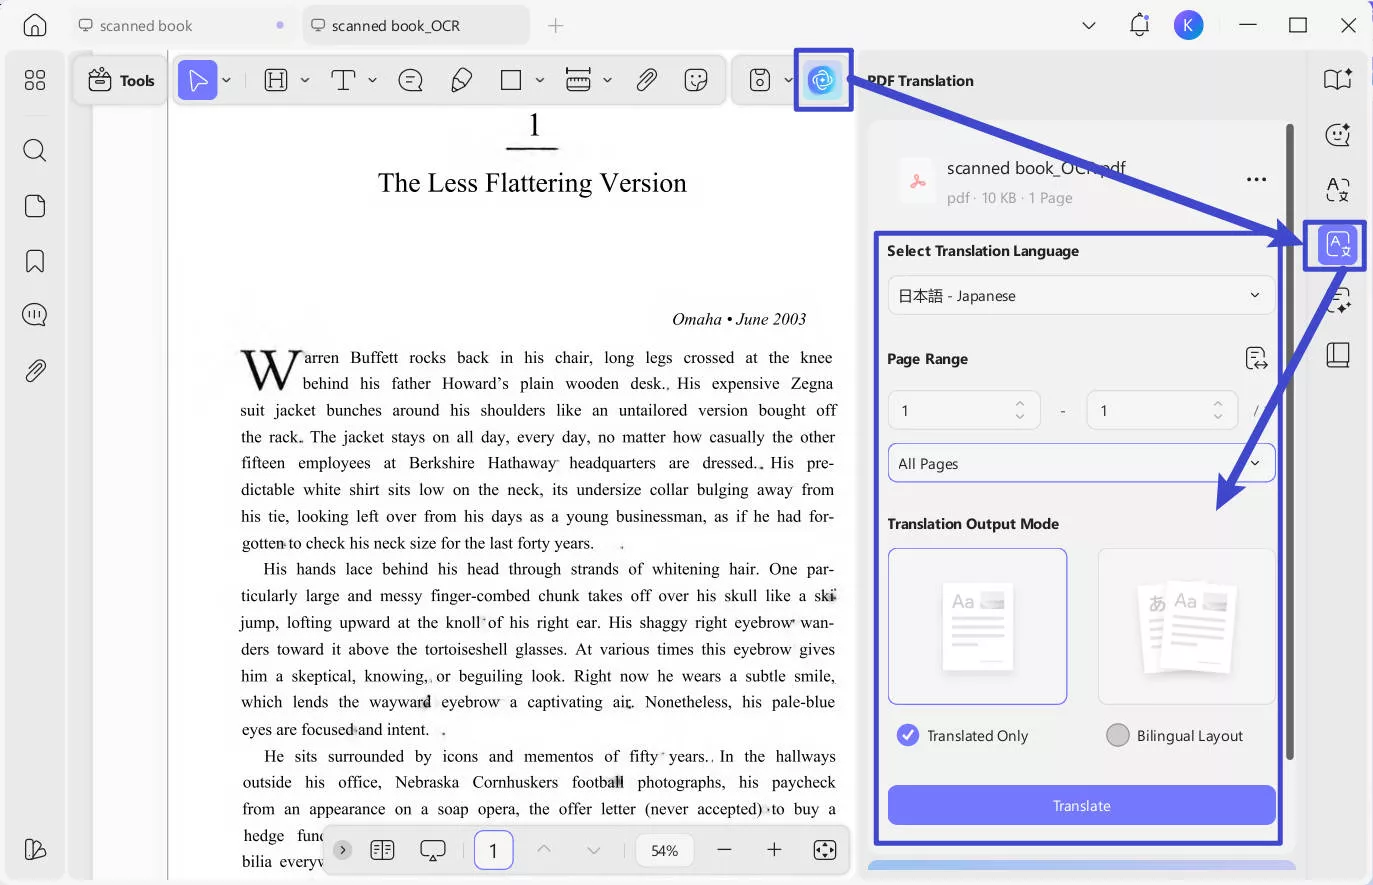Open the All Pages dropdown
This screenshot has height=885, width=1373.
[x=1081, y=463]
